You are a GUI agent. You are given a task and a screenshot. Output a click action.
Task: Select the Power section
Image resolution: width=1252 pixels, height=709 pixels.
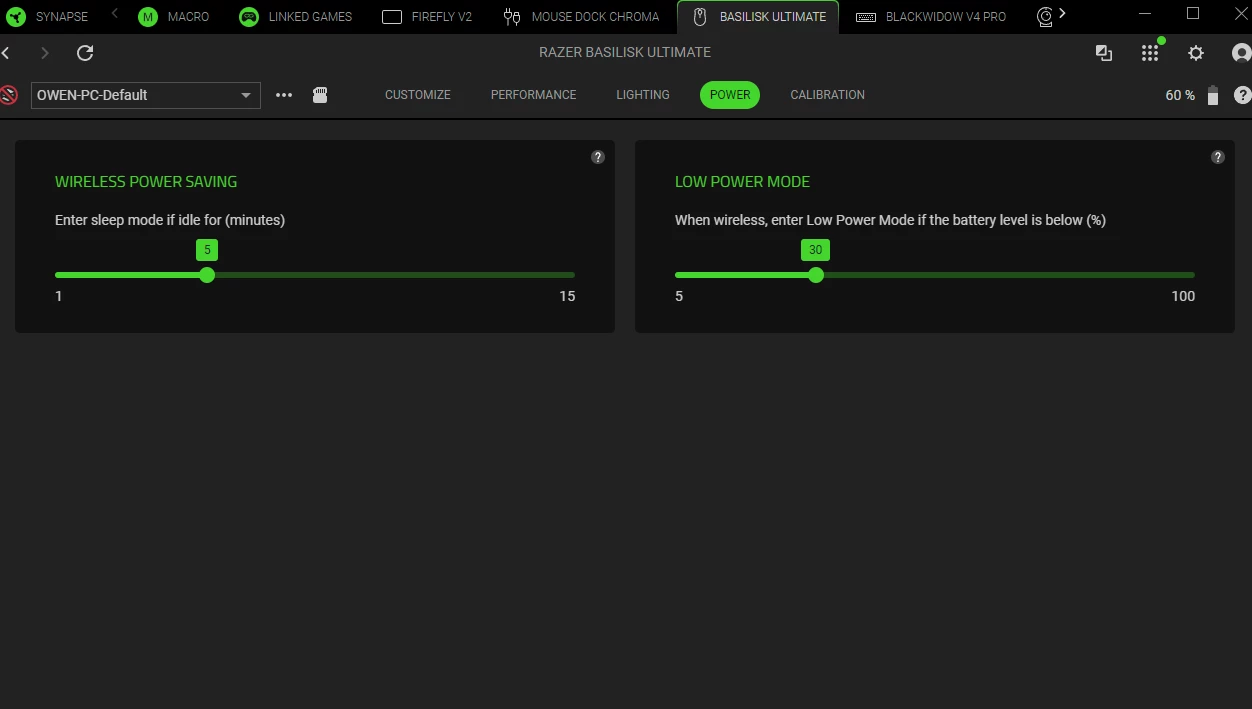click(730, 95)
